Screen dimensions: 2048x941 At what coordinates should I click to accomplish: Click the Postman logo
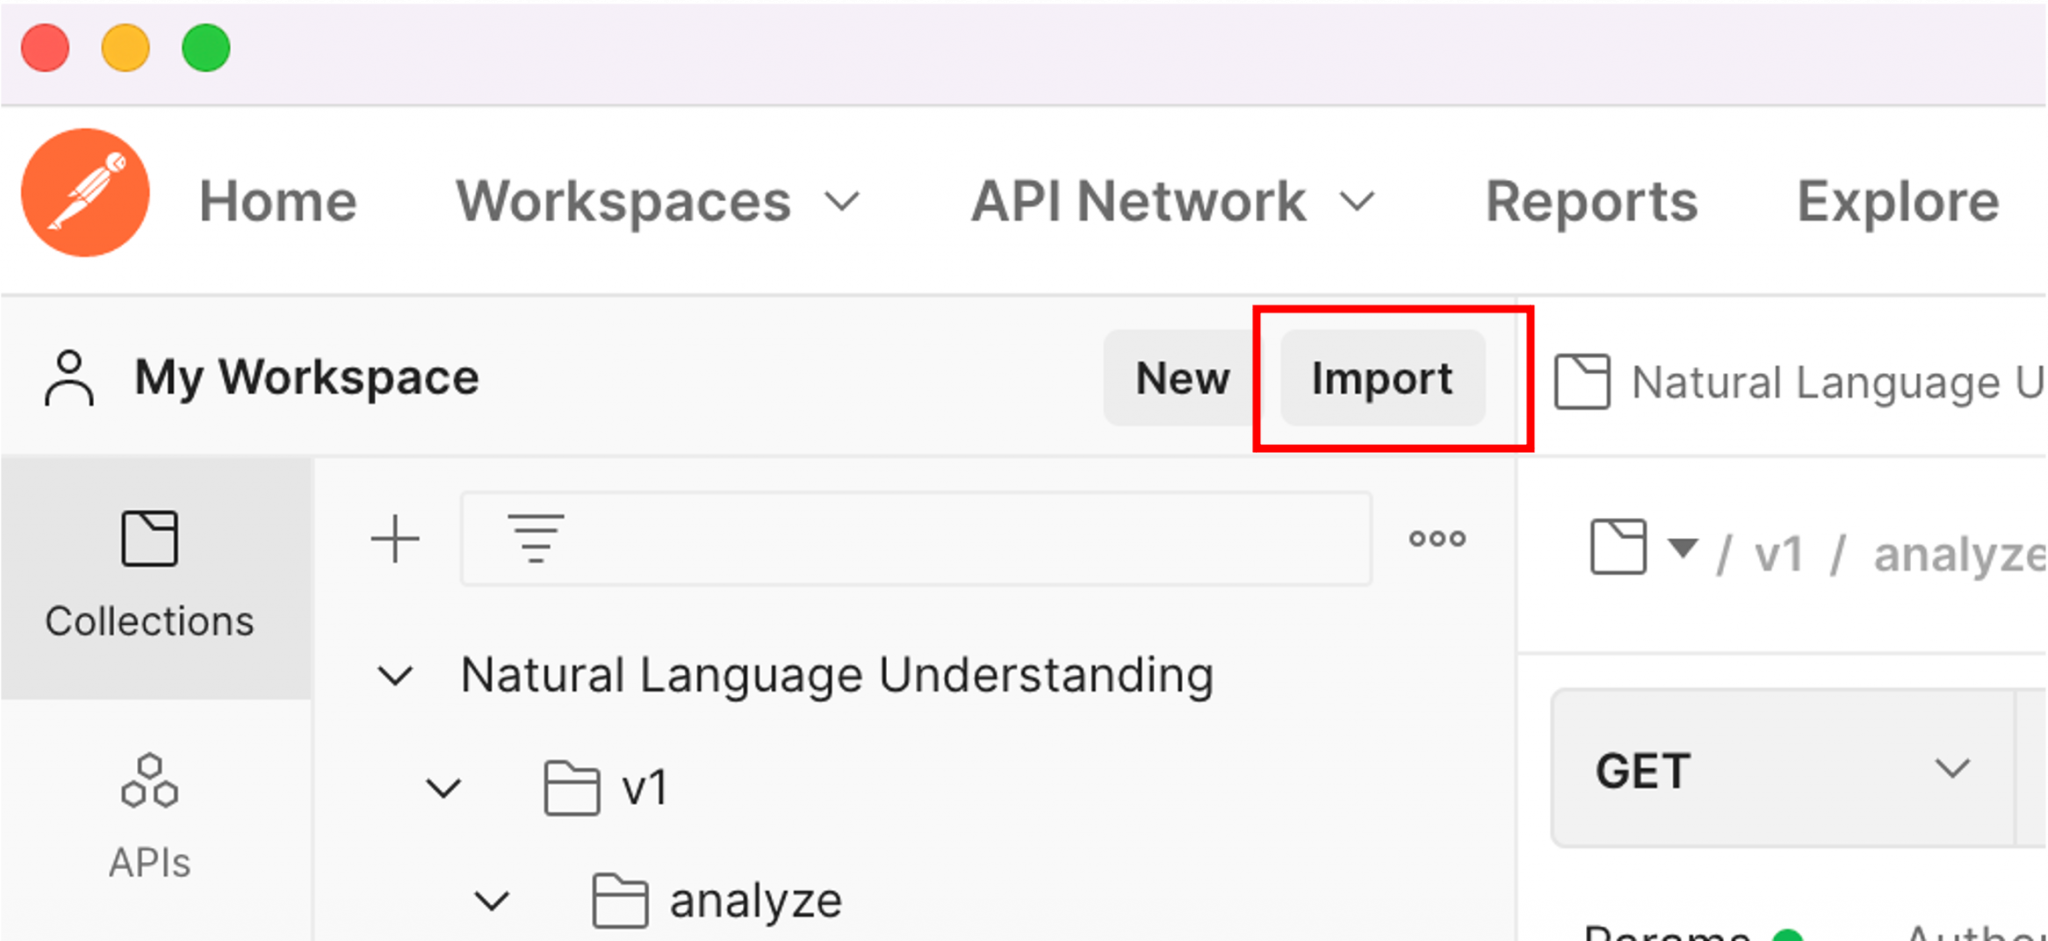point(86,192)
